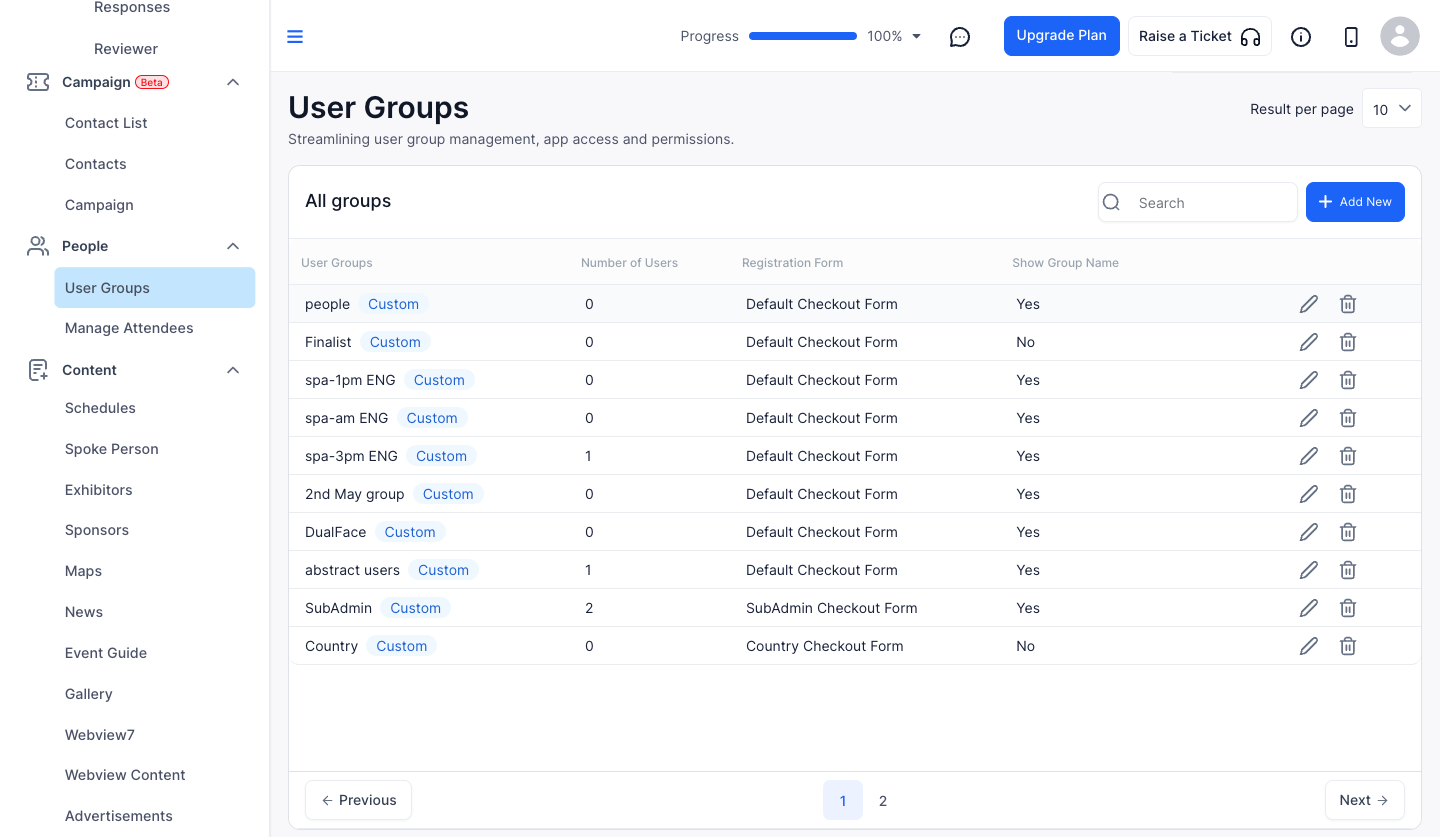Open News in sidebar
The image size is (1440, 837).
point(84,612)
